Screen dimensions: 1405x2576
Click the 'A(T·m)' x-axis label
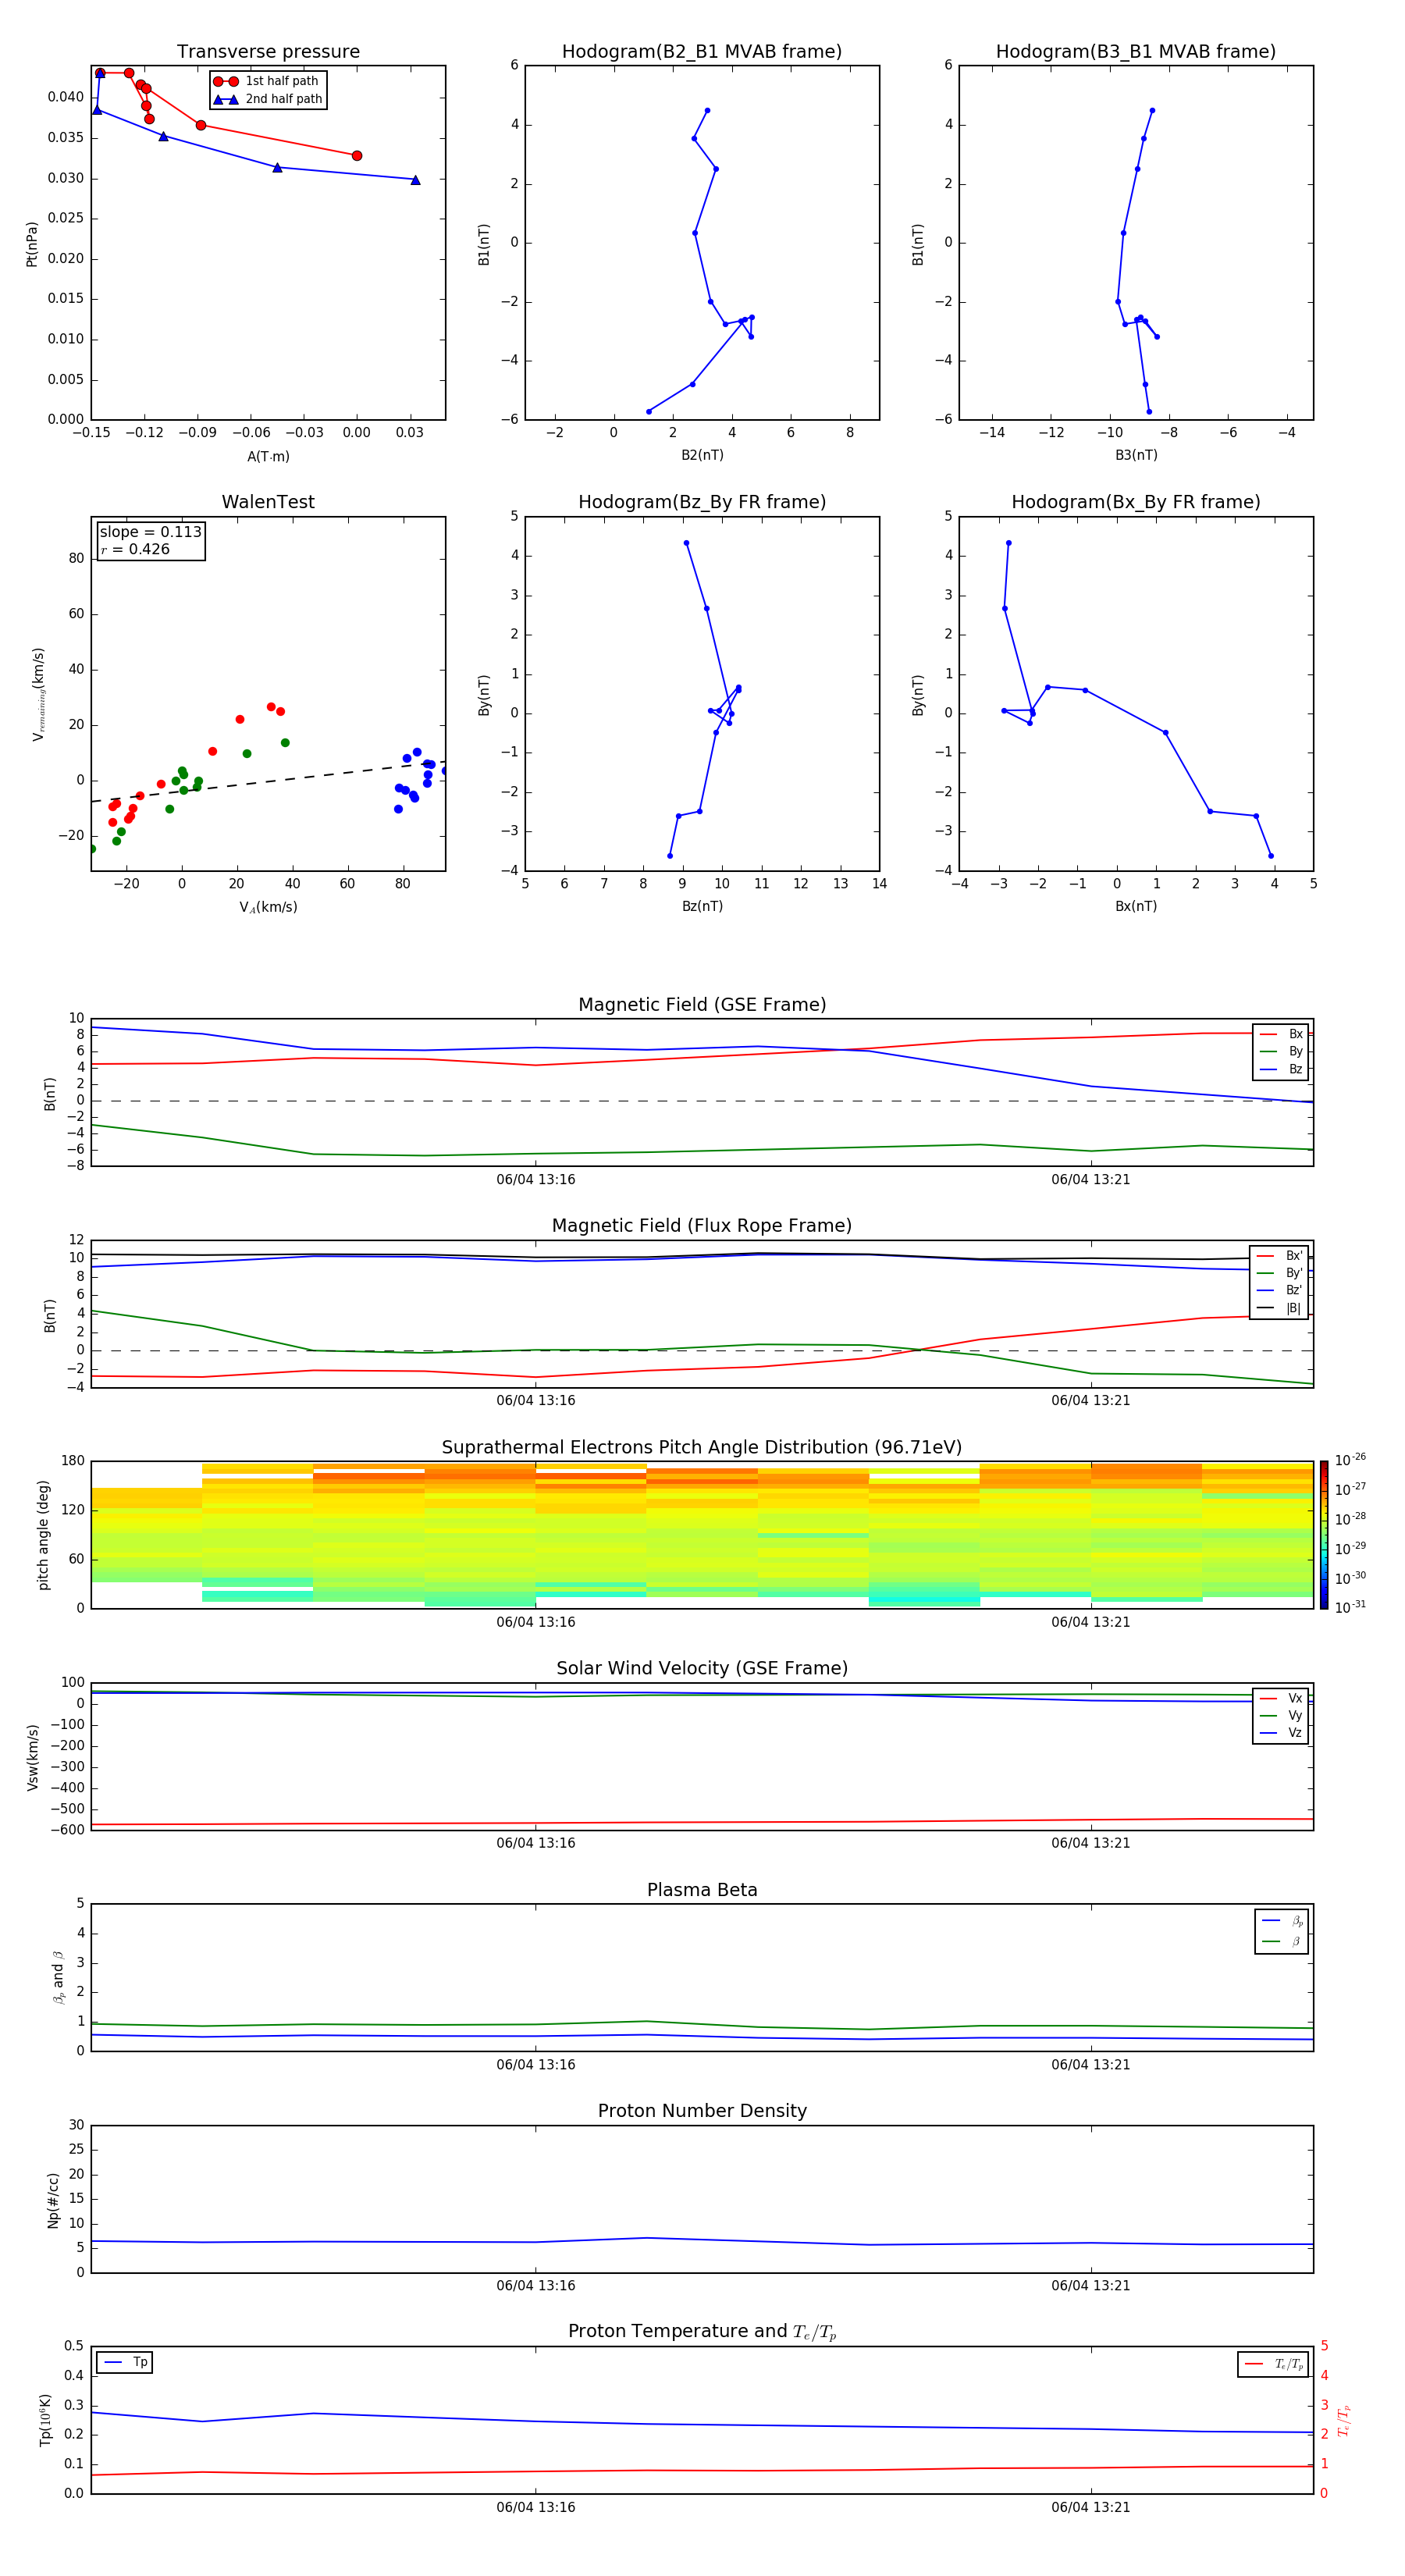(268, 457)
